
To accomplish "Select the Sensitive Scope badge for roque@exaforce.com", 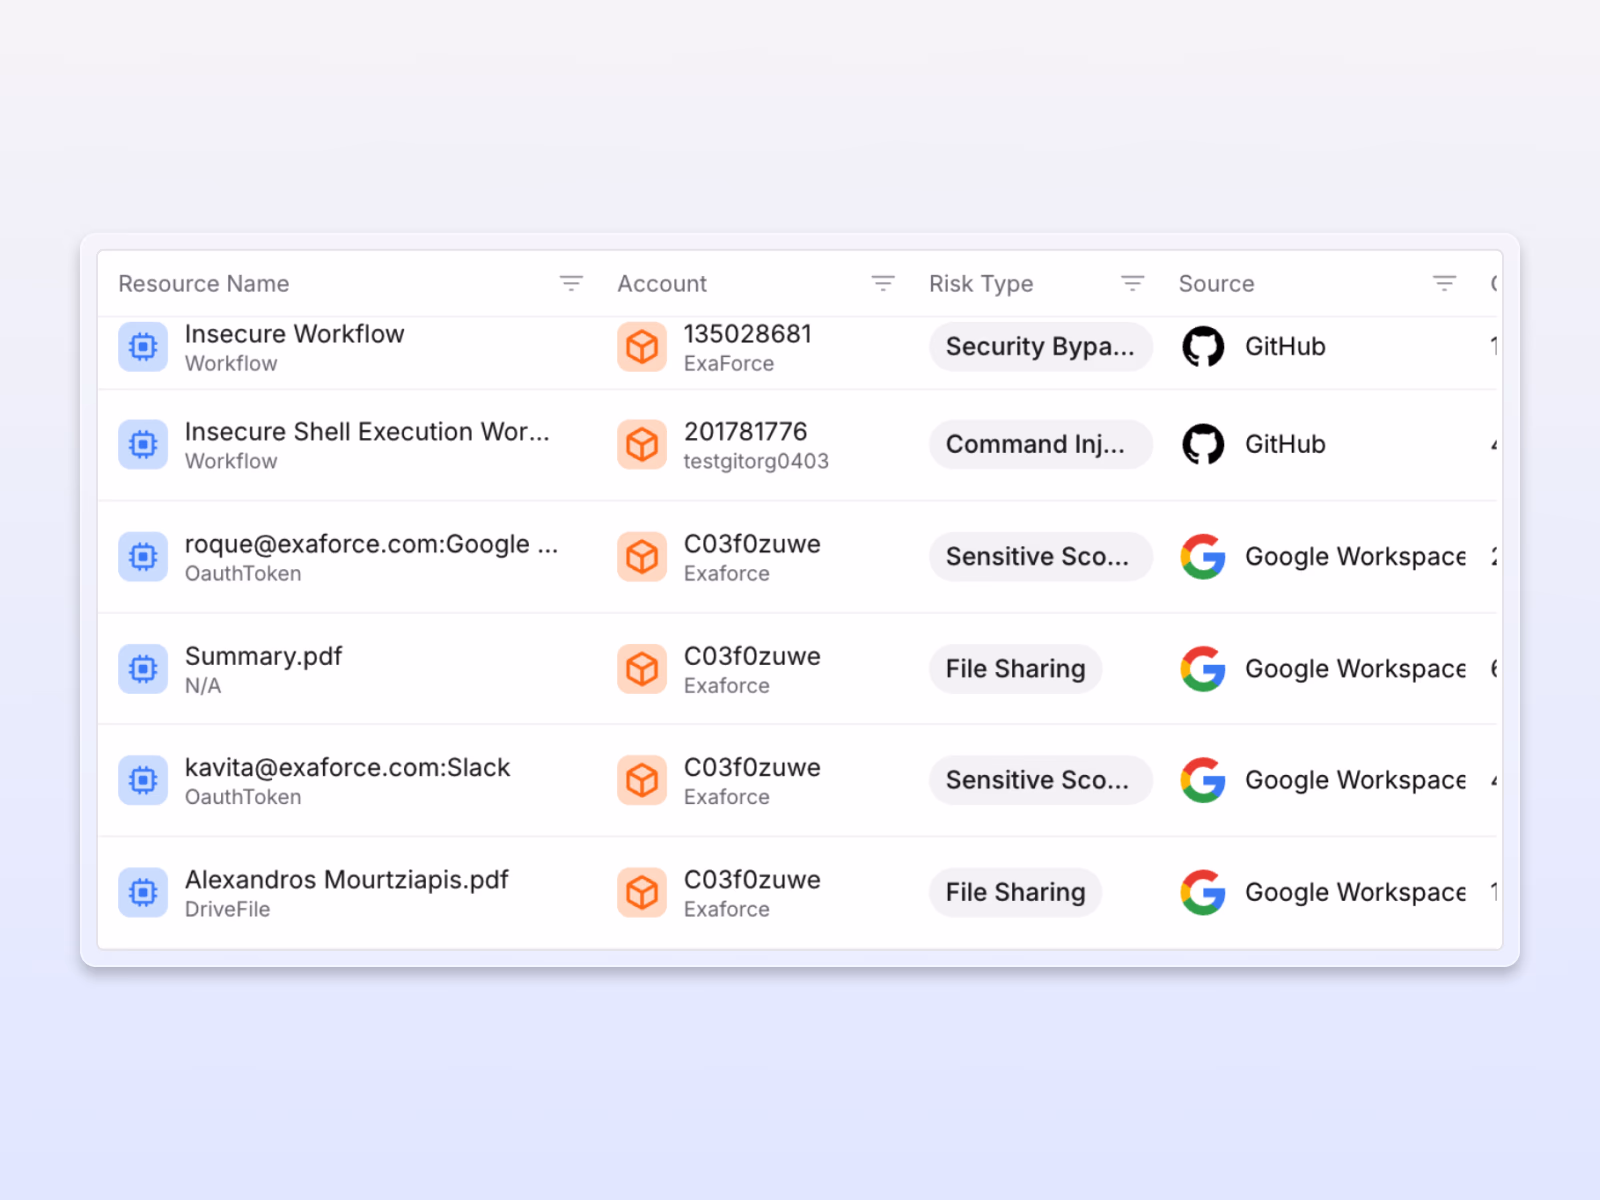I will 1040,557.
